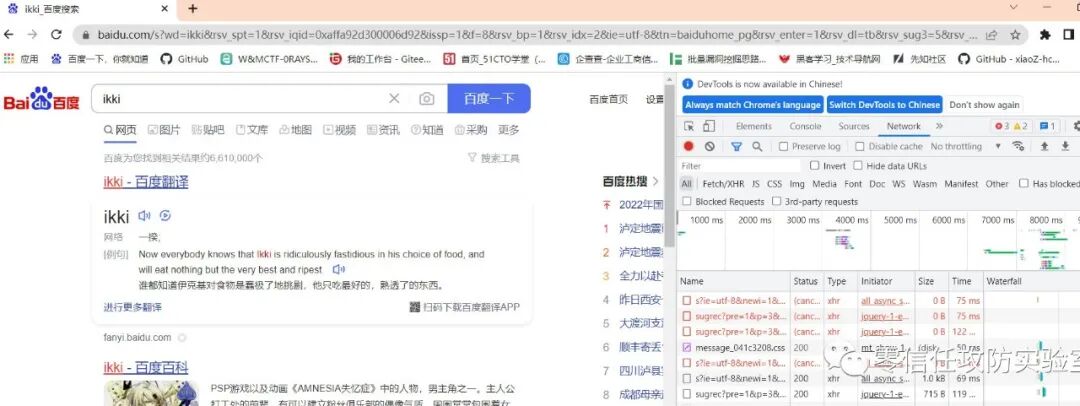Image resolution: width=1080 pixels, height=406 pixels.
Task: Check the Has blocked cookies checkbox
Action: point(1024,183)
